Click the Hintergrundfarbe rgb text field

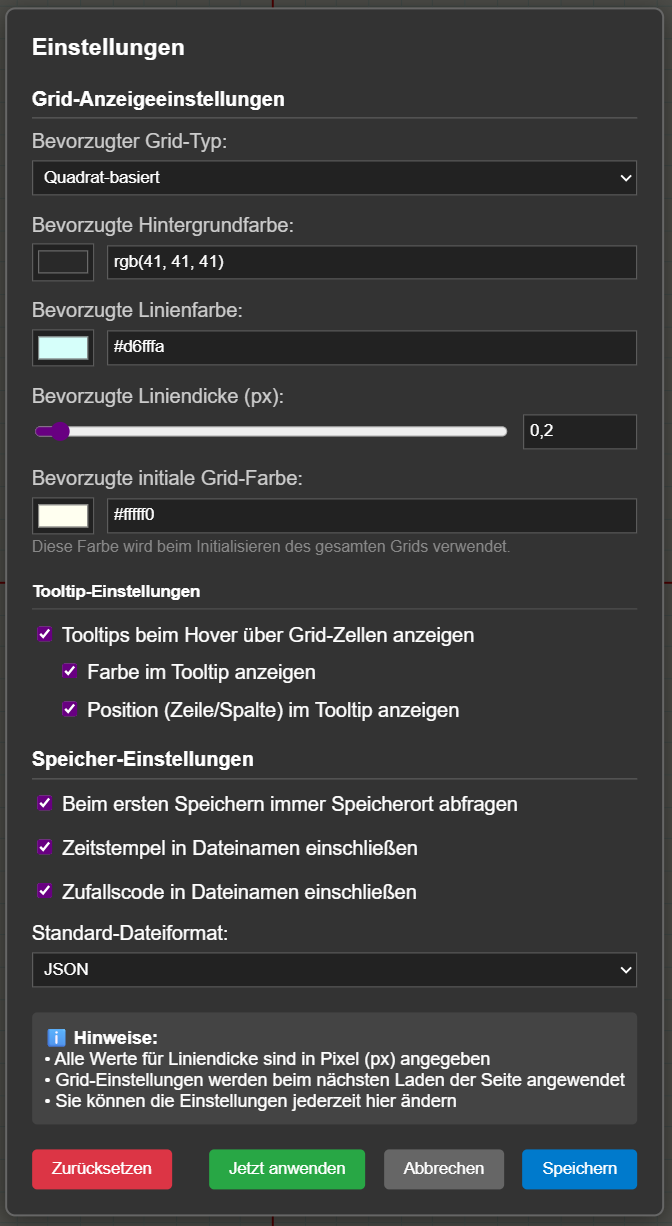pyautogui.click(x=371, y=262)
